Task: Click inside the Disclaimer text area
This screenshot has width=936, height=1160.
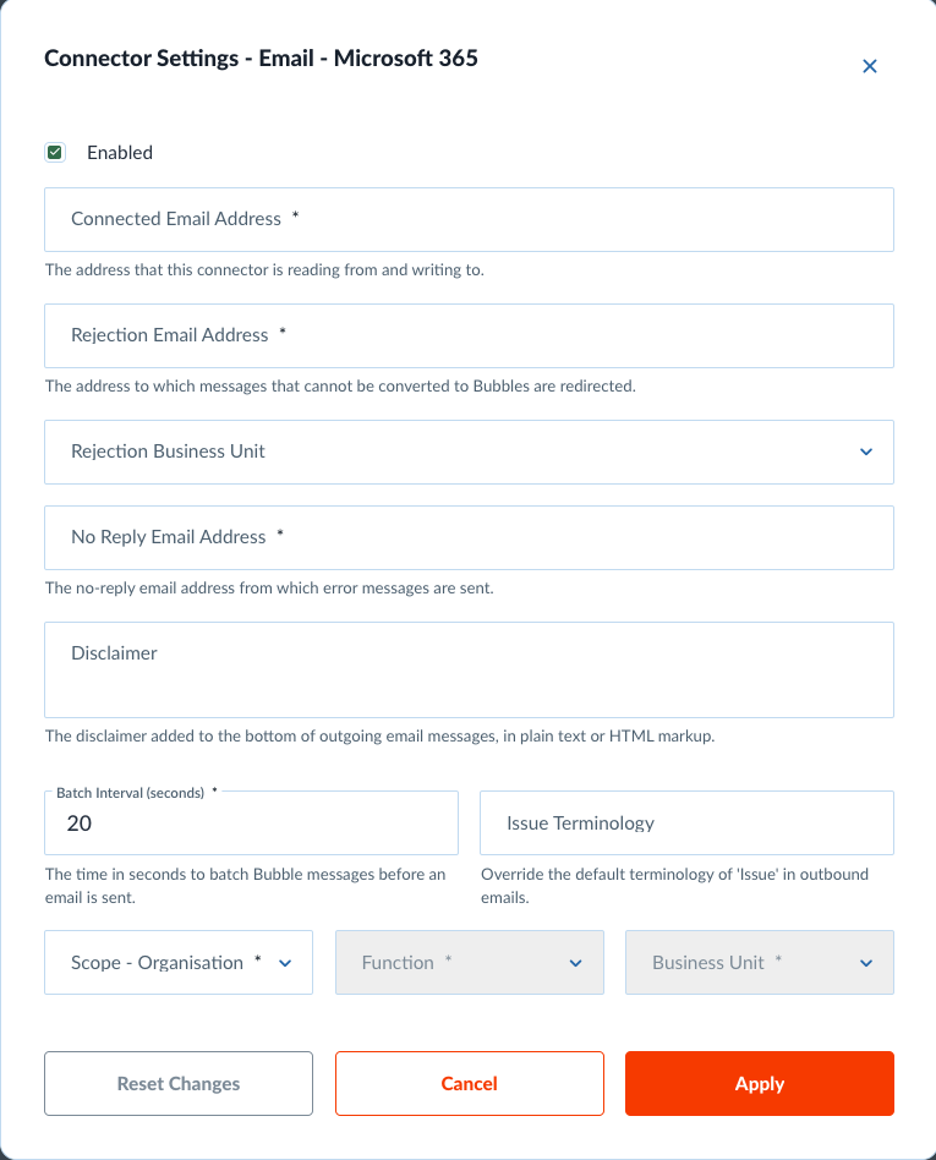Action: (x=468, y=669)
